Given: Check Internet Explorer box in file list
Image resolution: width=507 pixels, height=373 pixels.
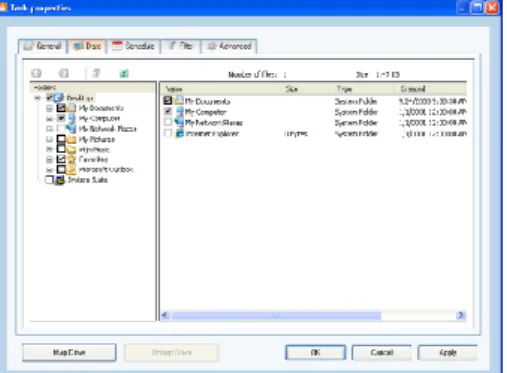Looking at the screenshot, I should click(x=168, y=133).
